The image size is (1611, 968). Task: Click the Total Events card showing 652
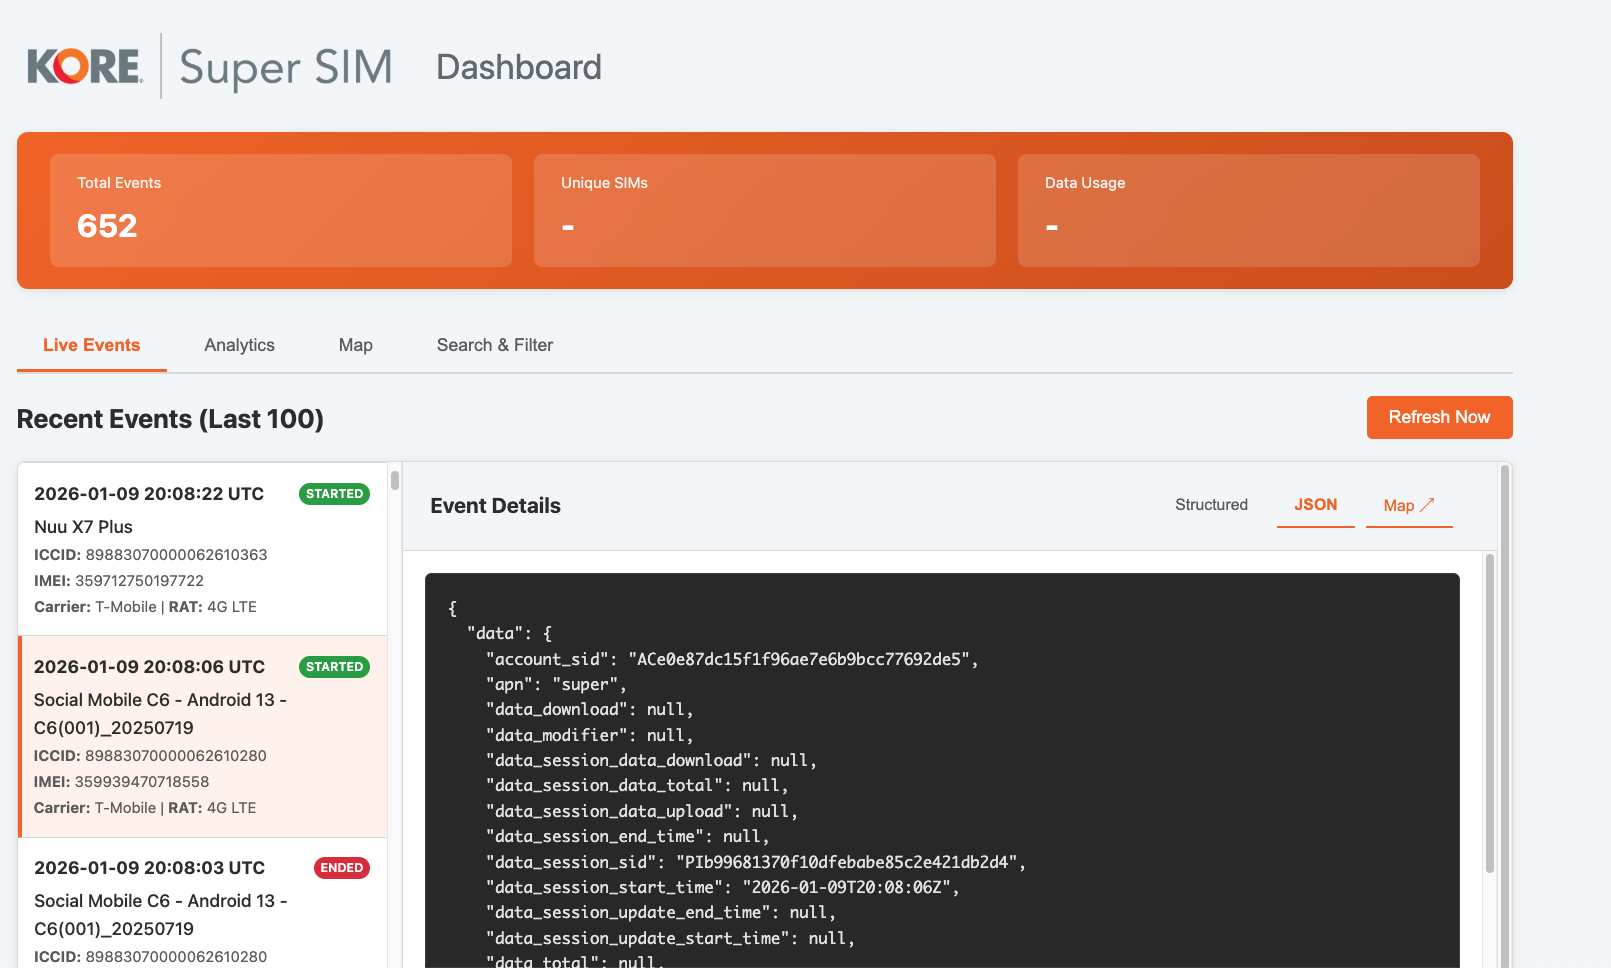[x=281, y=210]
